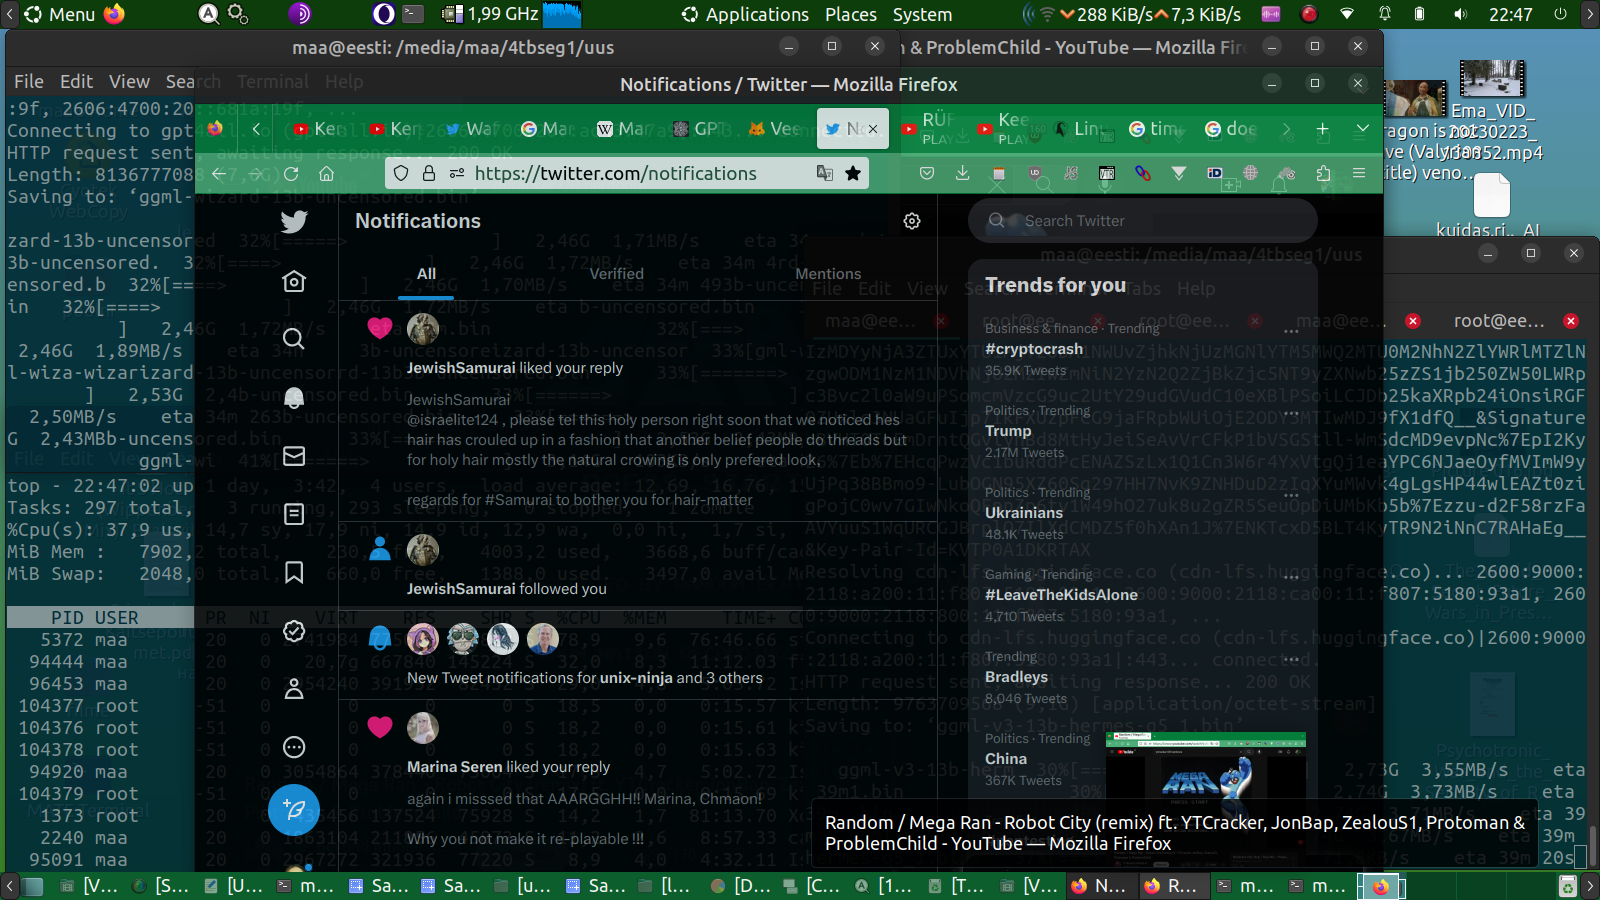This screenshot has width=1600, height=900.
Task: Open Twitter Explore magnifier in sidebar
Action: pos(294,339)
